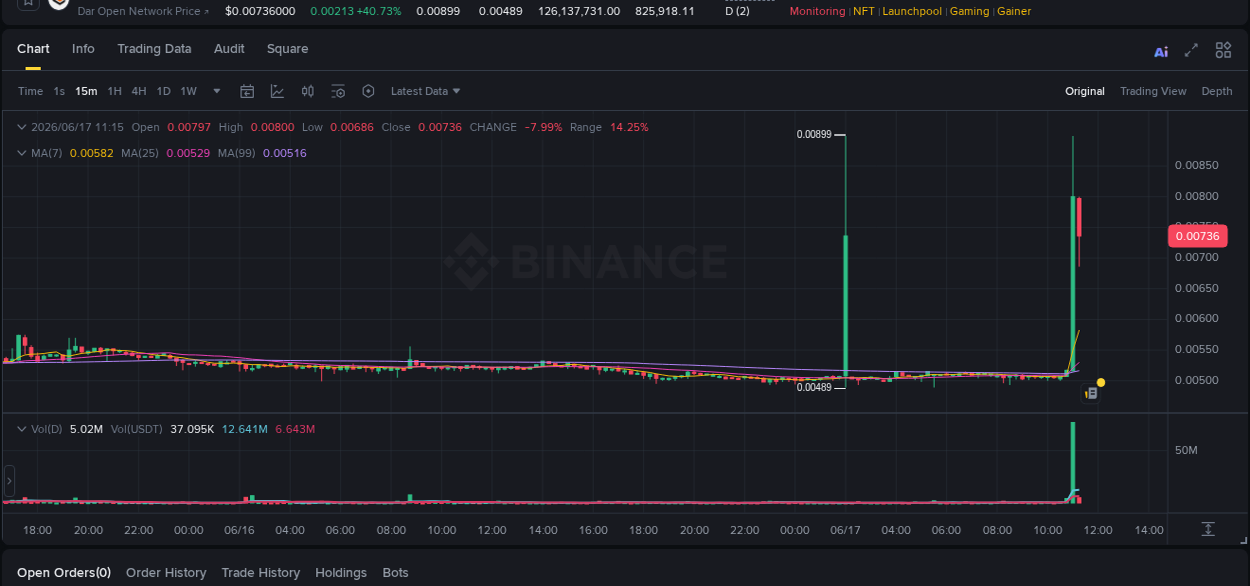The image size is (1250, 586).
Task: Click the +40.73% price change text
Action: [378, 11]
